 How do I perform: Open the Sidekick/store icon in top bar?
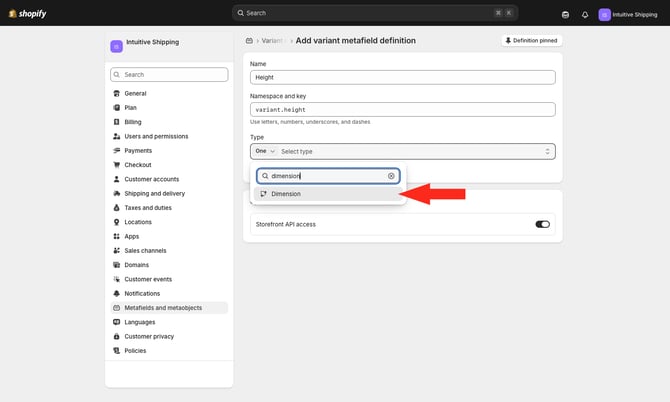pos(565,15)
